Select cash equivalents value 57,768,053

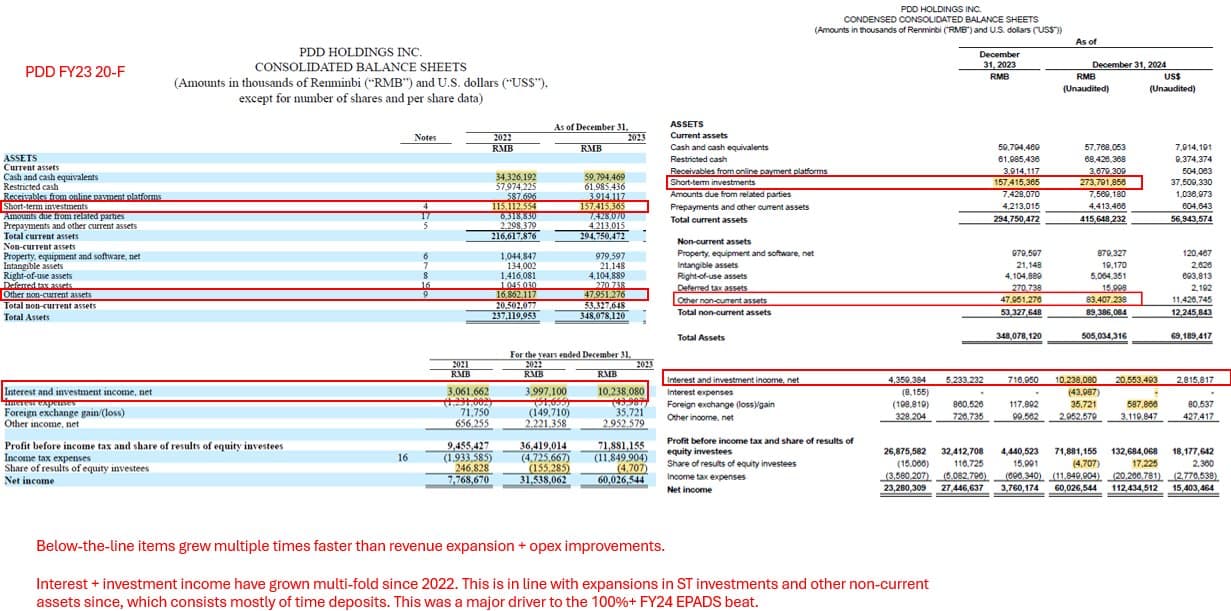click(1105, 147)
